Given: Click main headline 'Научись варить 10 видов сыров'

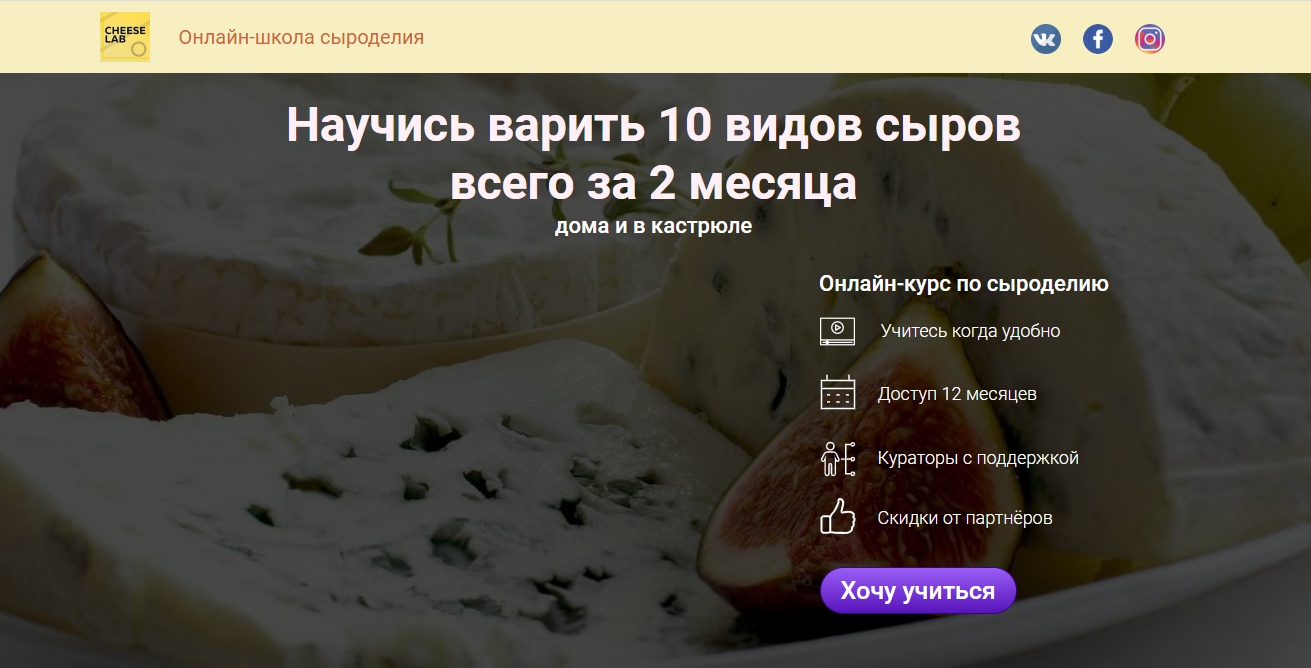Looking at the screenshot, I should tap(654, 127).
